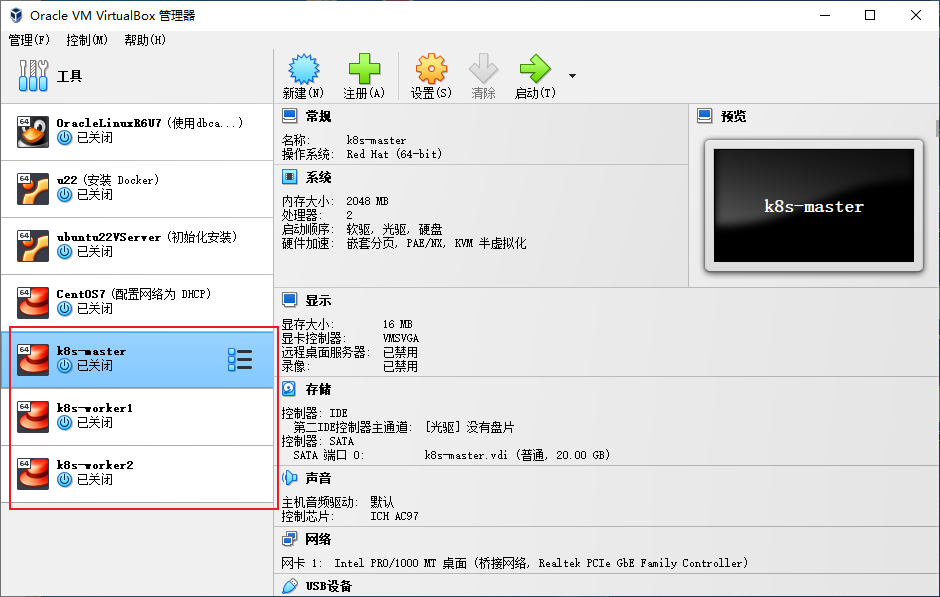Click the 清除 discard arrow icon
This screenshot has height=597, width=940.
(483, 69)
